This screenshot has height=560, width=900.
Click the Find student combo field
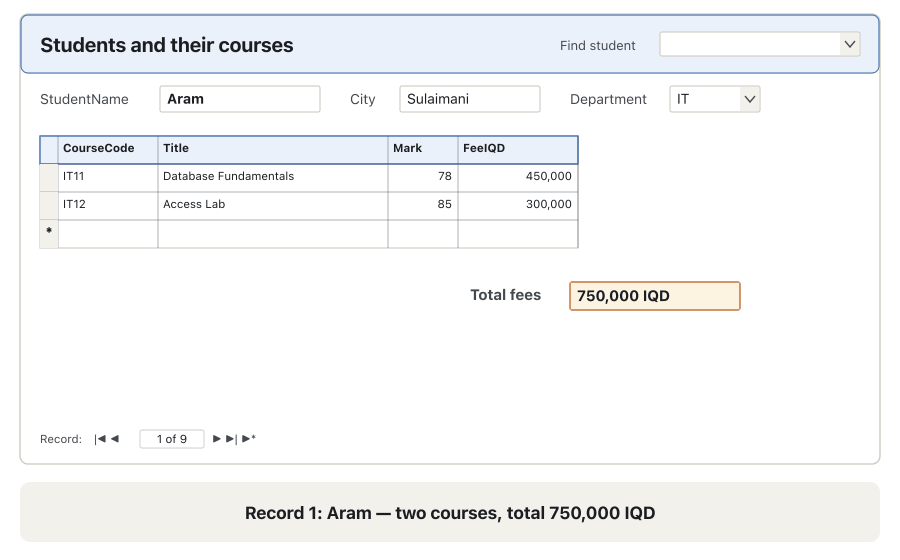pos(759,44)
